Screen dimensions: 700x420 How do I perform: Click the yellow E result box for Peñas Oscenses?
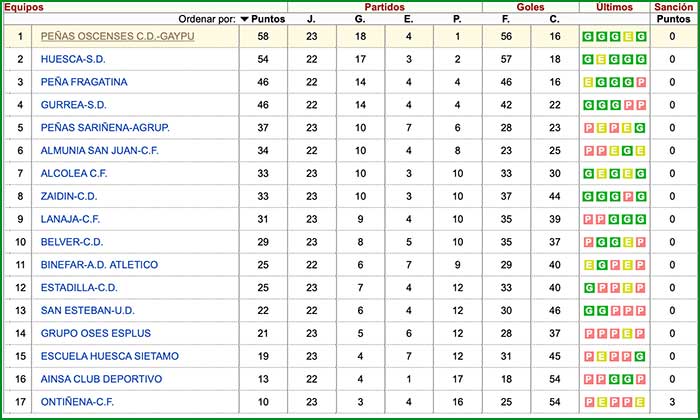pyautogui.click(x=628, y=36)
